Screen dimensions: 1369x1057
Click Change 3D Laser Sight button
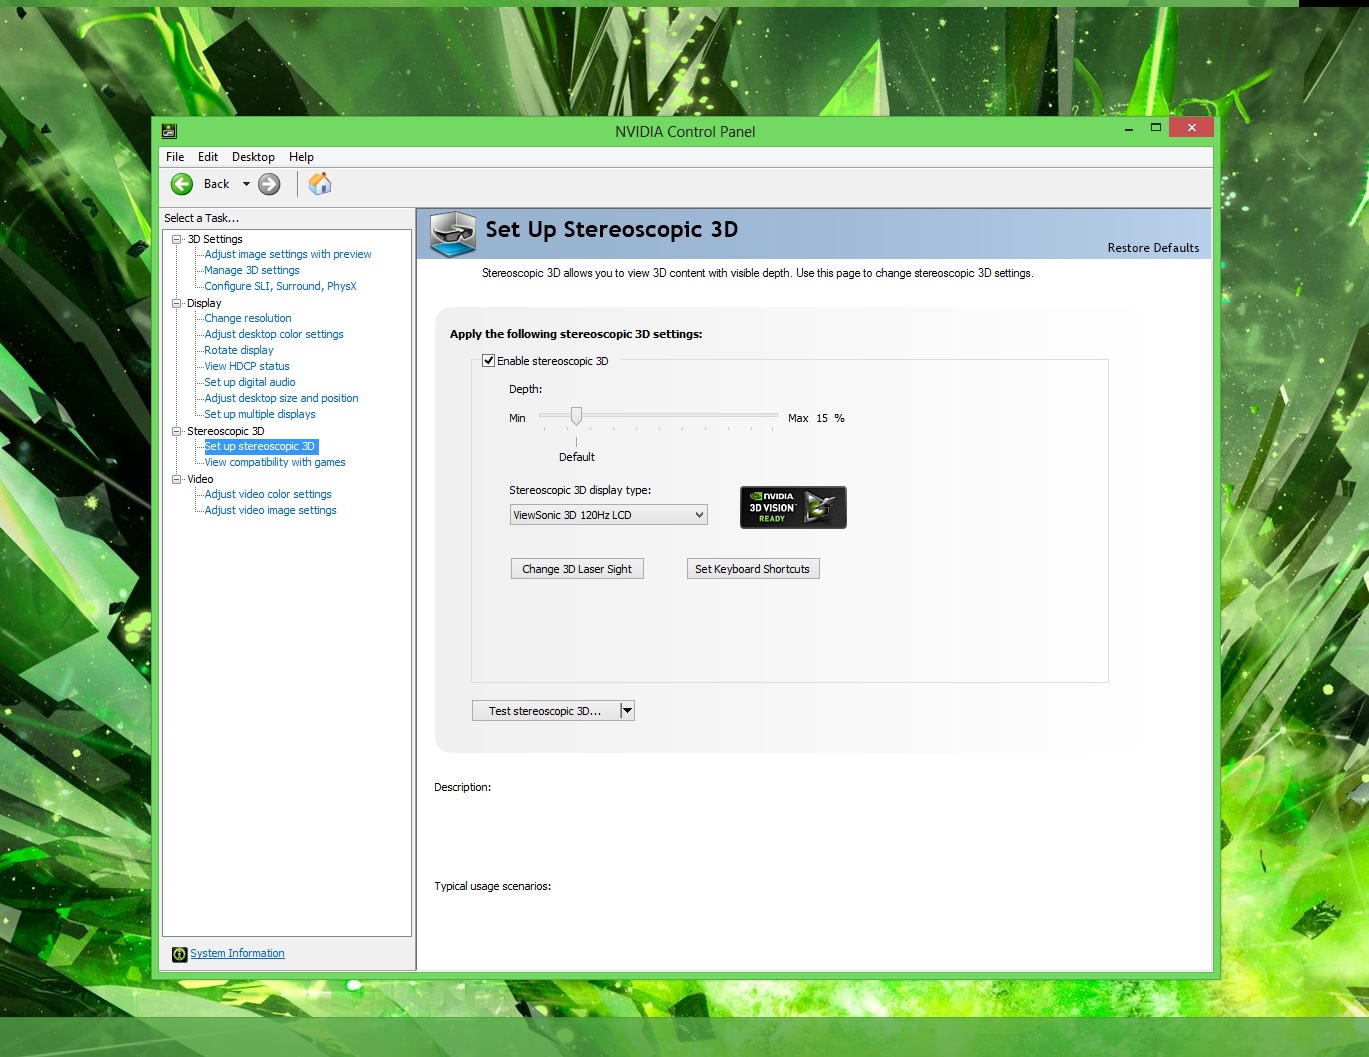point(577,569)
